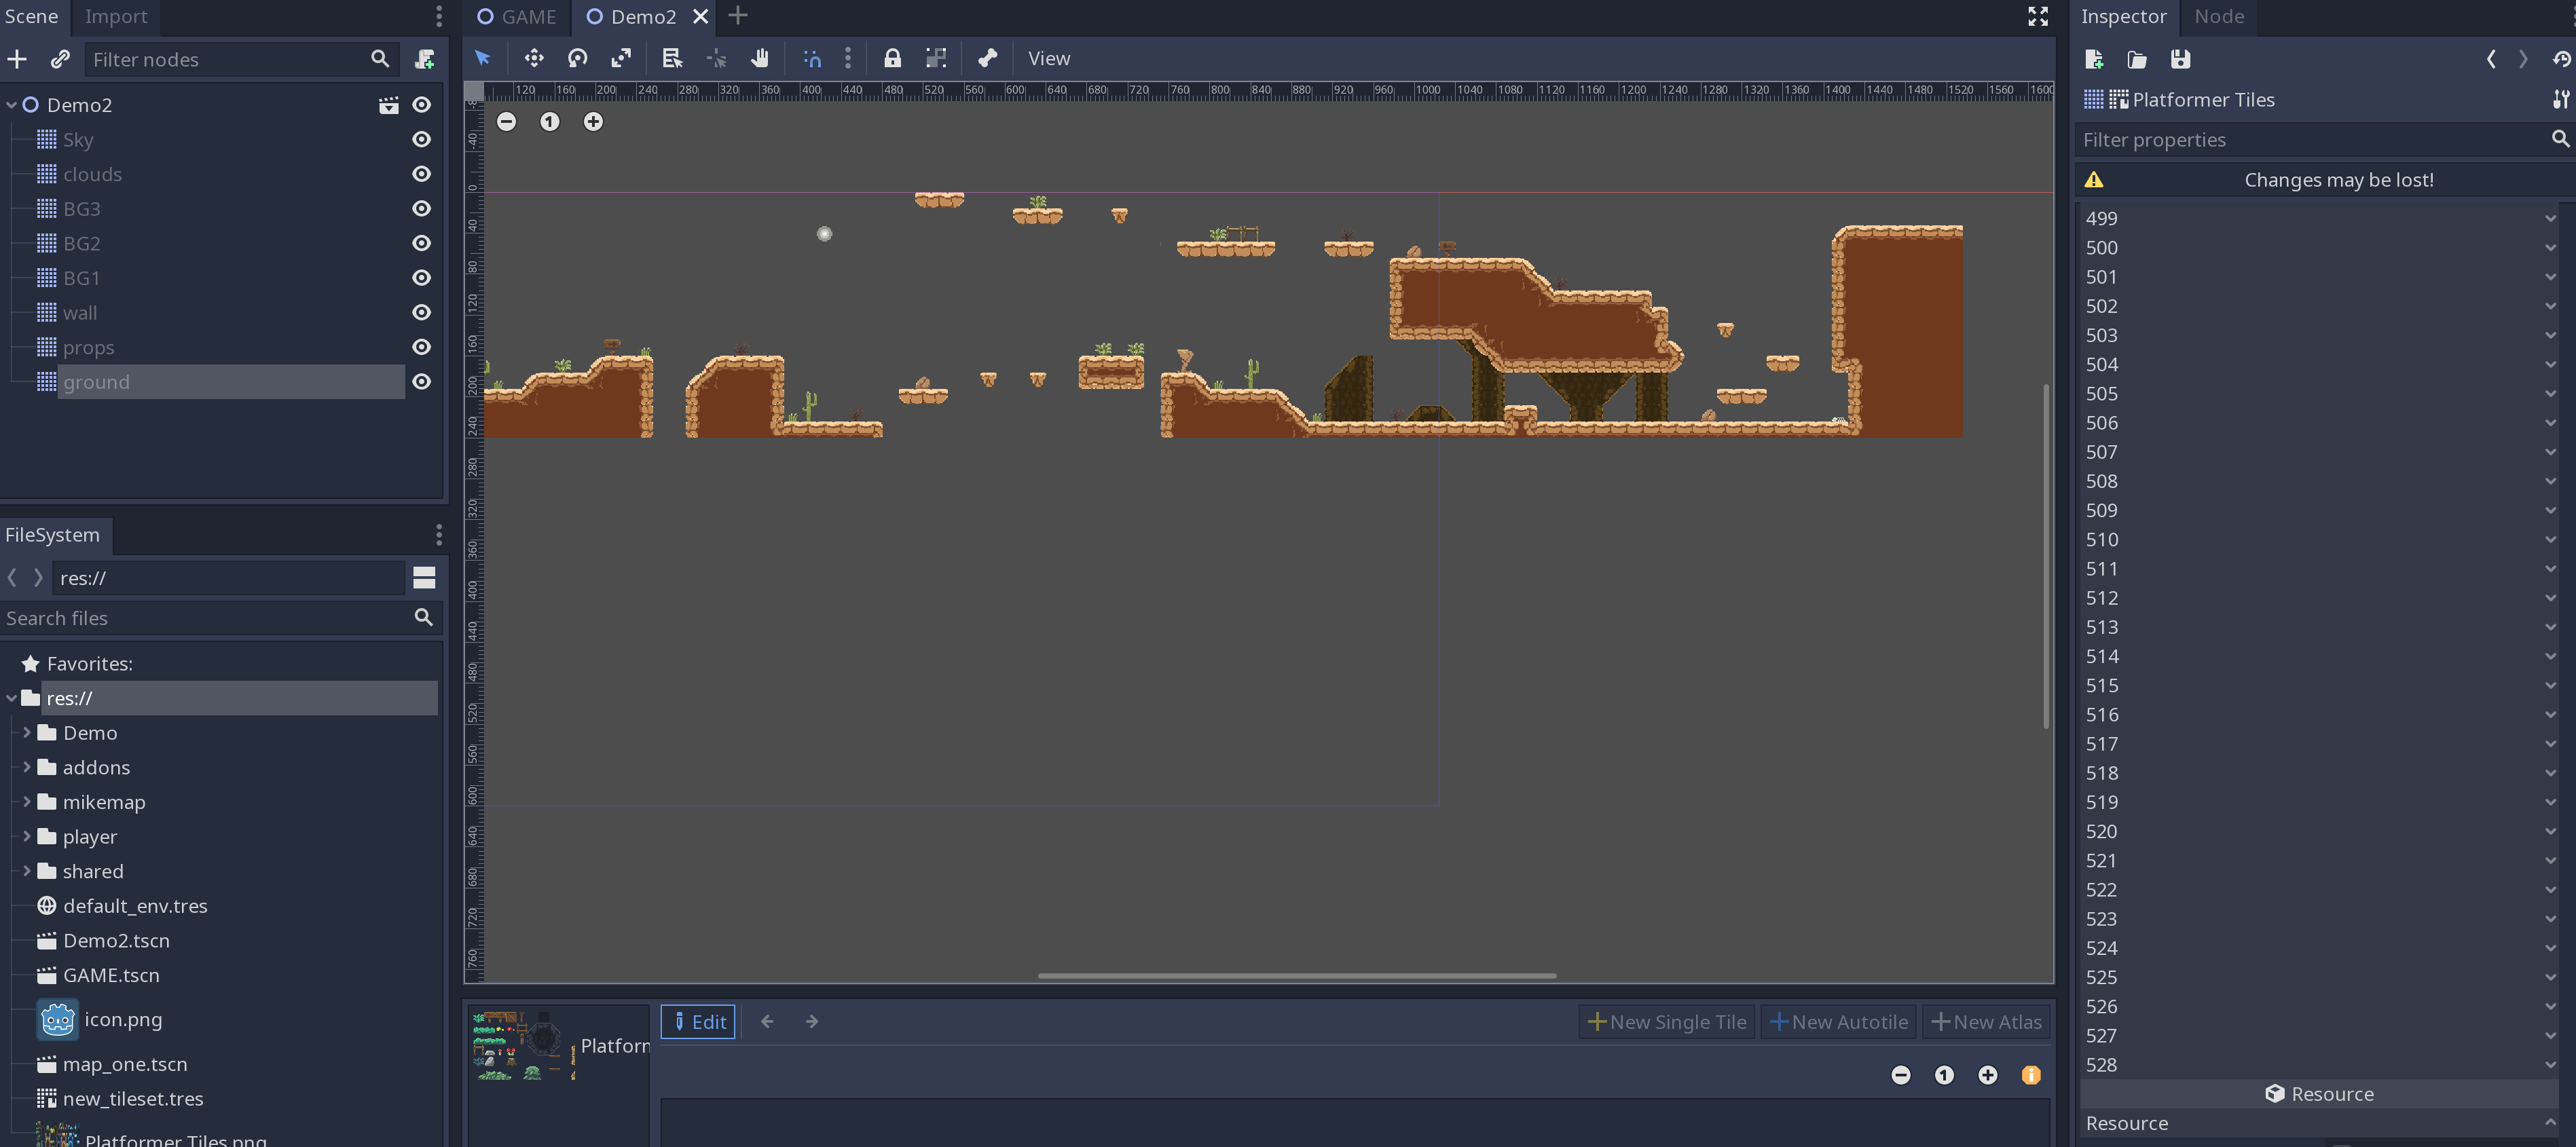This screenshot has height=1147, width=2576.
Task: Activate the Pan tool
Action: click(760, 58)
